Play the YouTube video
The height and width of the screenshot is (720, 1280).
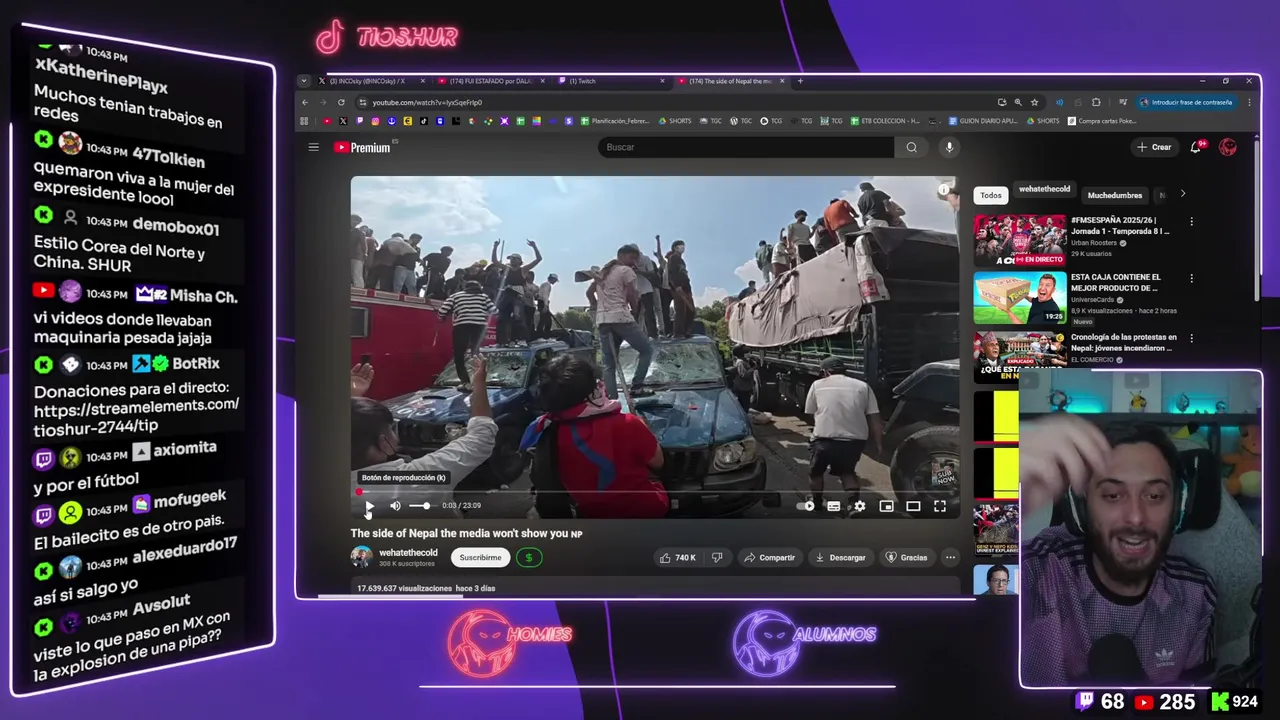[x=369, y=506]
